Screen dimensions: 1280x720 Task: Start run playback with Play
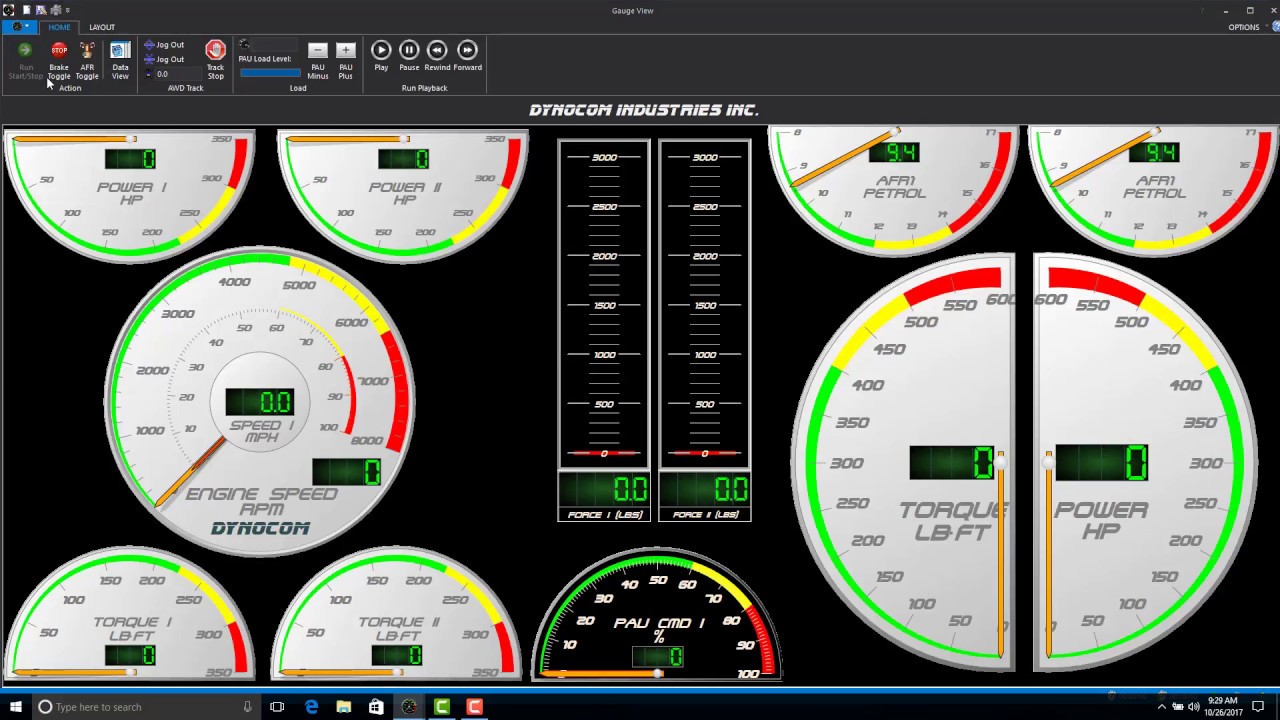point(381,56)
